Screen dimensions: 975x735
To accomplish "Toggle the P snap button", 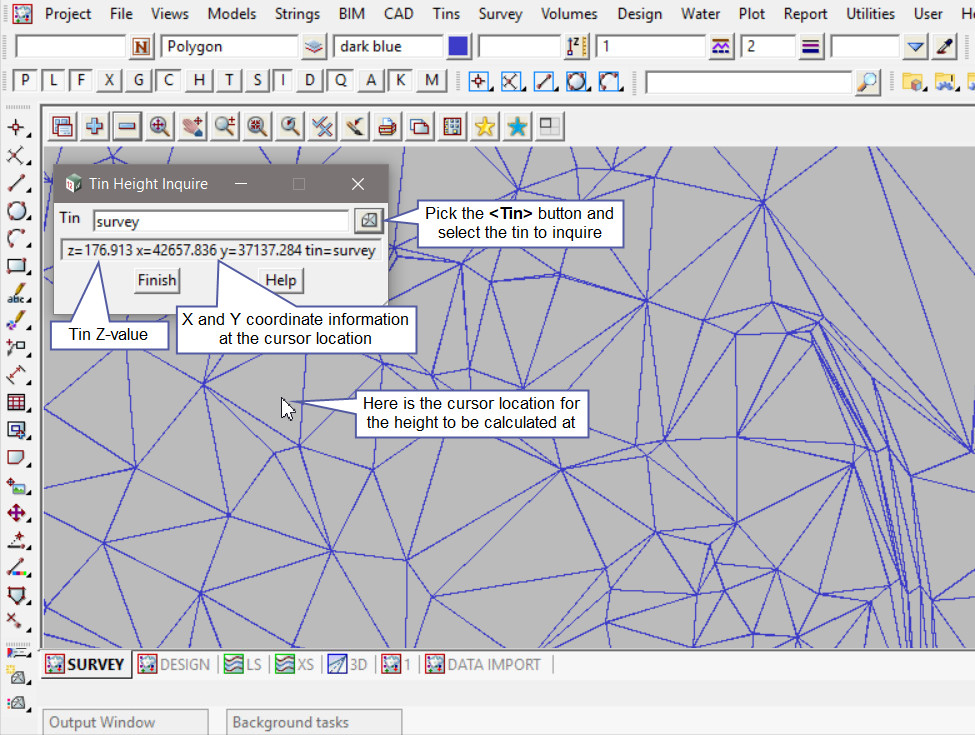I will (25, 81).
